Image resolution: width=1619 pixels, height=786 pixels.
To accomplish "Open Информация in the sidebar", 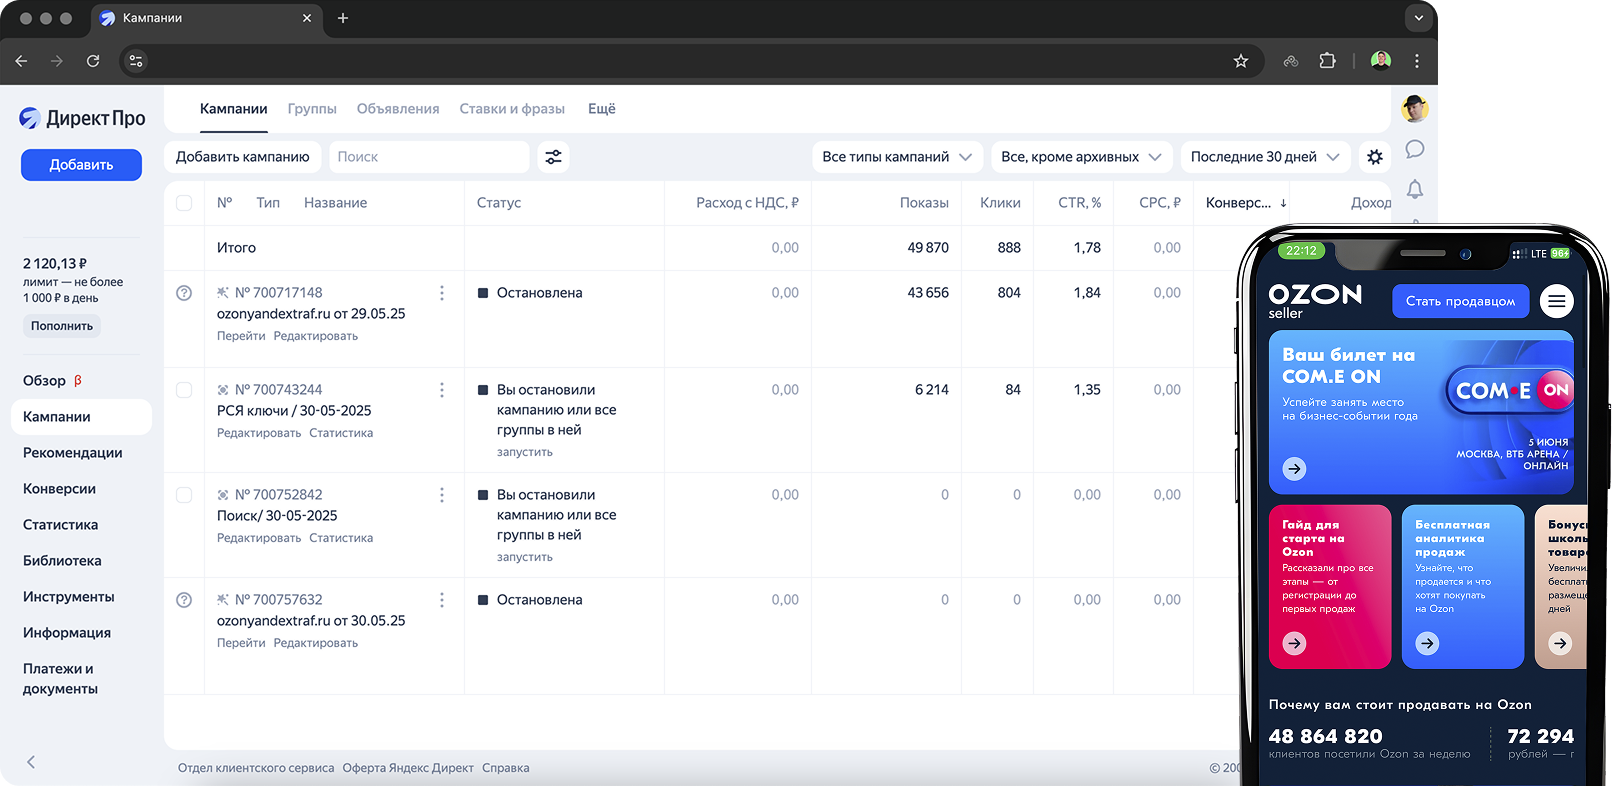I will point(67,633).
